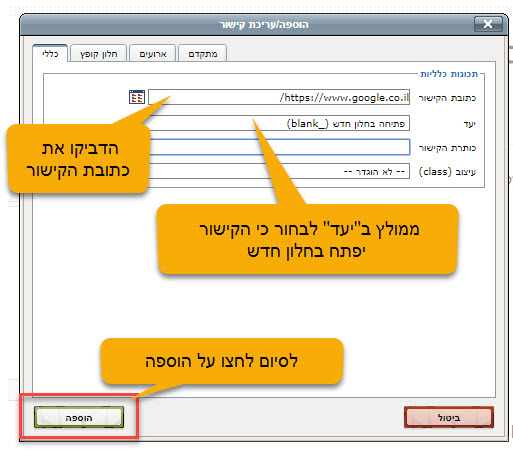This screenshot has width=513, height=451.
Task: Open the ארועים (events) tab
Action: coord(153,54)
